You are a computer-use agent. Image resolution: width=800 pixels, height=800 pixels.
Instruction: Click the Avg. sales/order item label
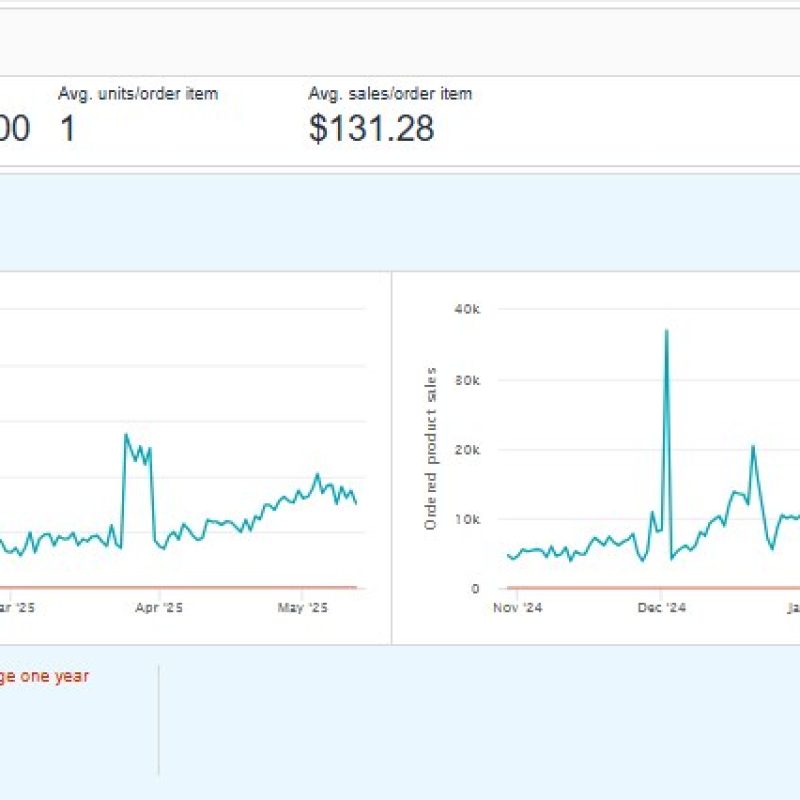point(390,94)
